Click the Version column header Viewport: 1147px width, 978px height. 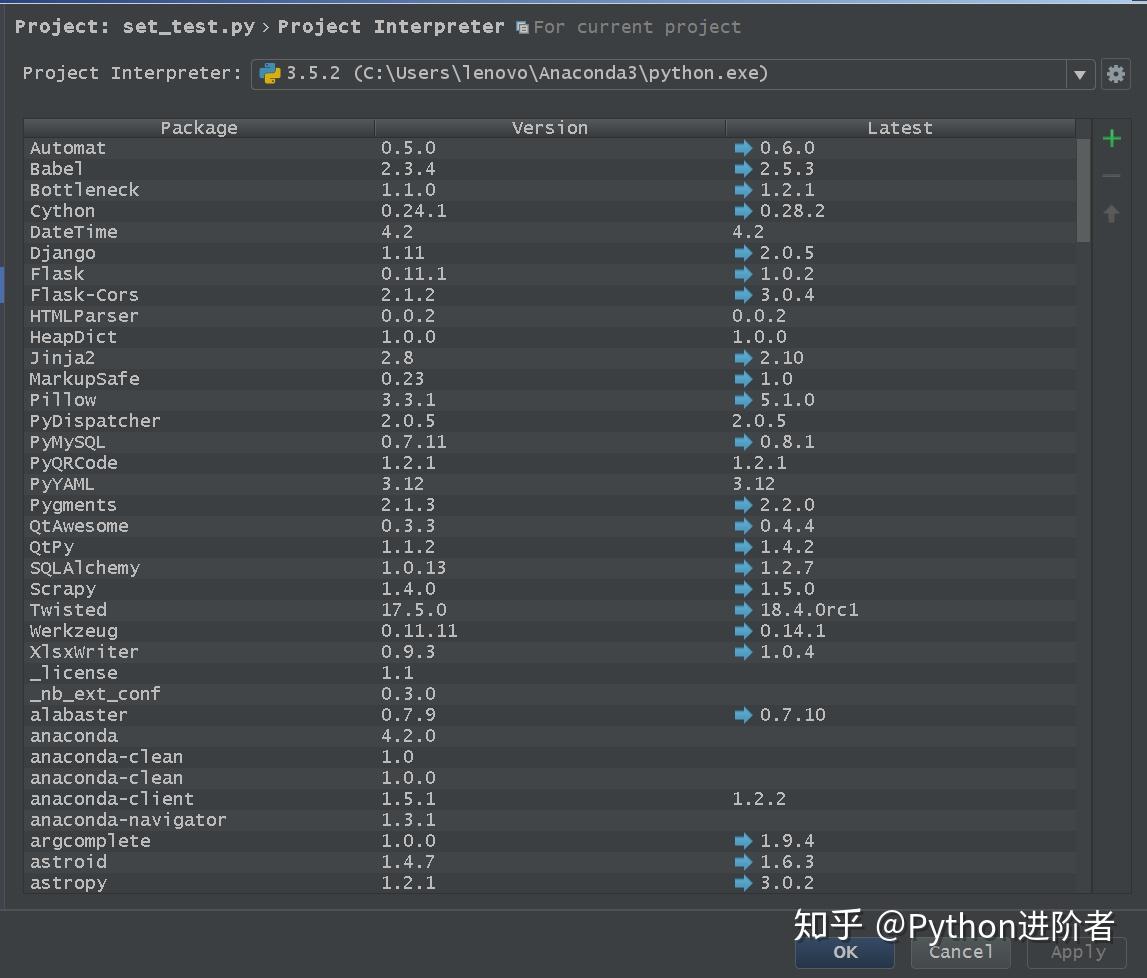[549, 128]
